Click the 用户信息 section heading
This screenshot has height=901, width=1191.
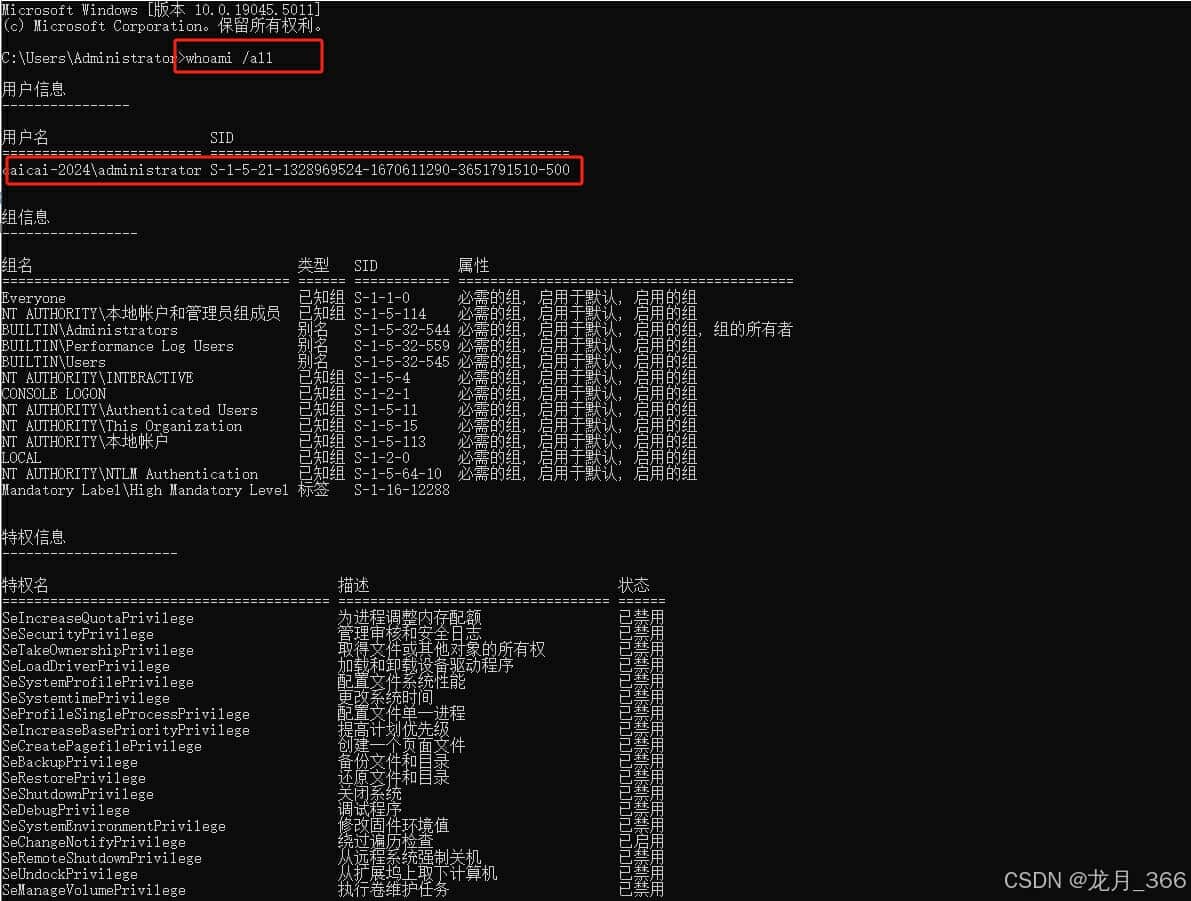tap(33, 90)
